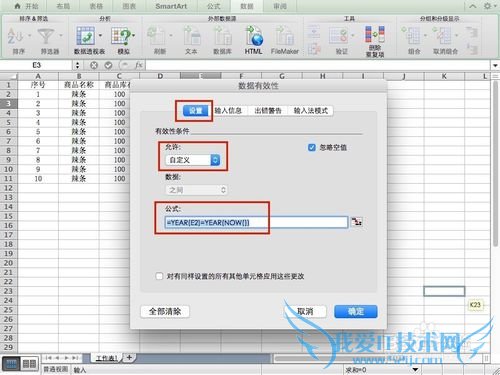
Task: Click the HTML import icon
Action: (x=254, y=36)
